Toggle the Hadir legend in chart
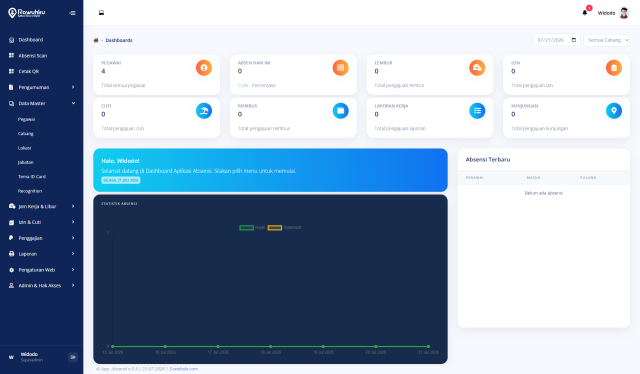Screen dimensions: 640x374 point(252,227)
